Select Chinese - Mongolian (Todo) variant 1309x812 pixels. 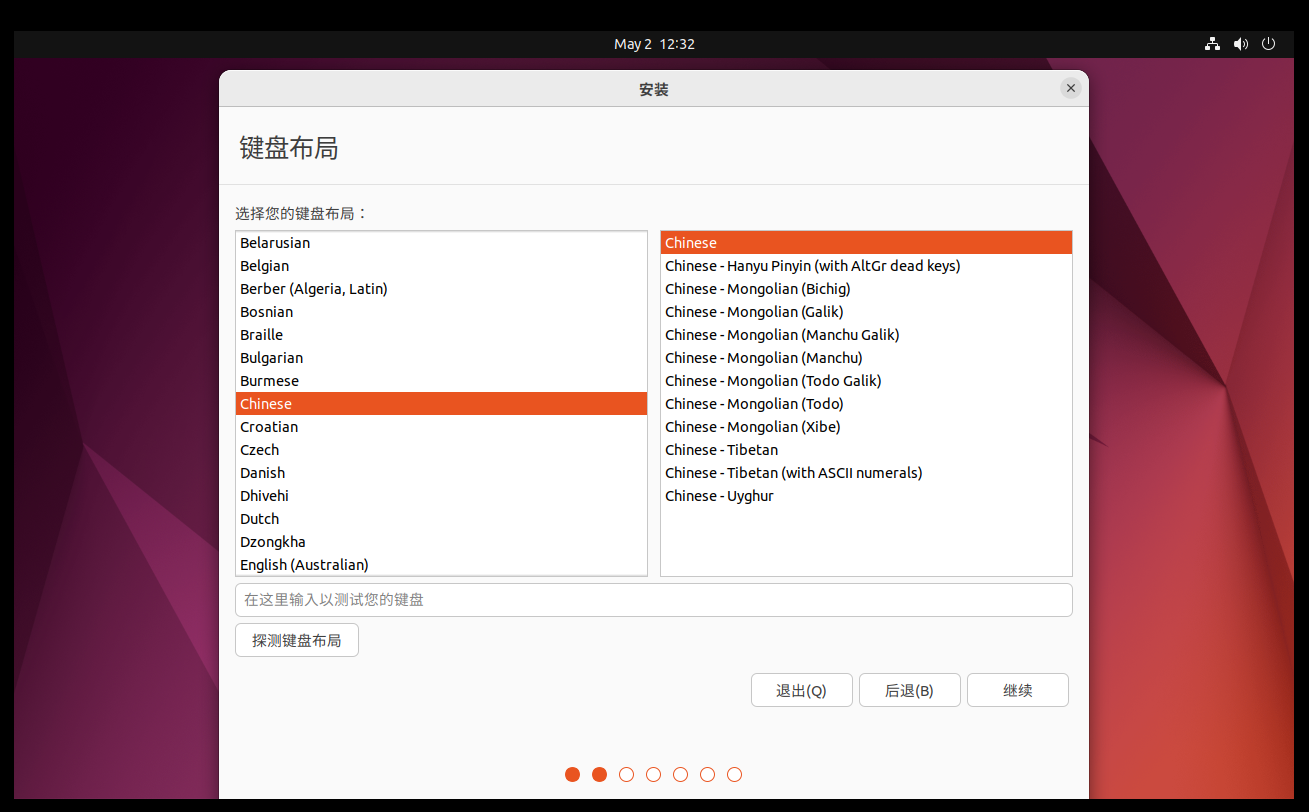(866, 404)
